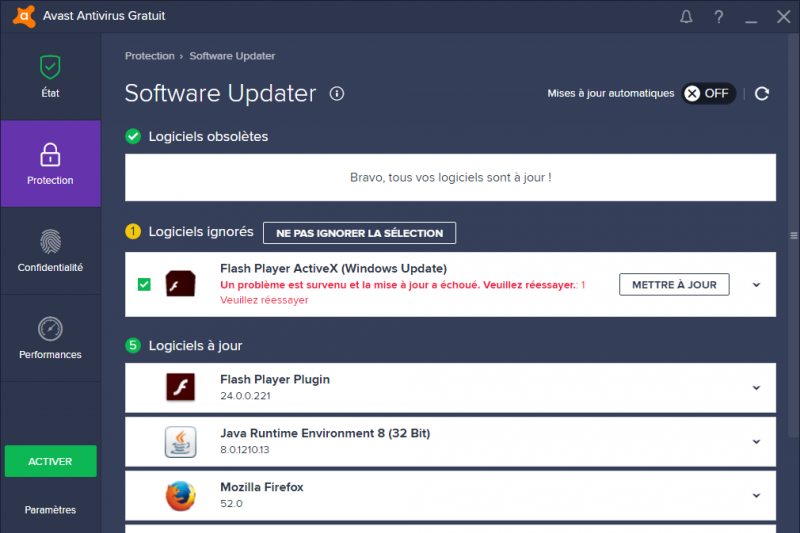This screenshot has height=533, width=800.
Task: Click Flash Player ActiveX (Windows Update) title
Action: [334, 269]
